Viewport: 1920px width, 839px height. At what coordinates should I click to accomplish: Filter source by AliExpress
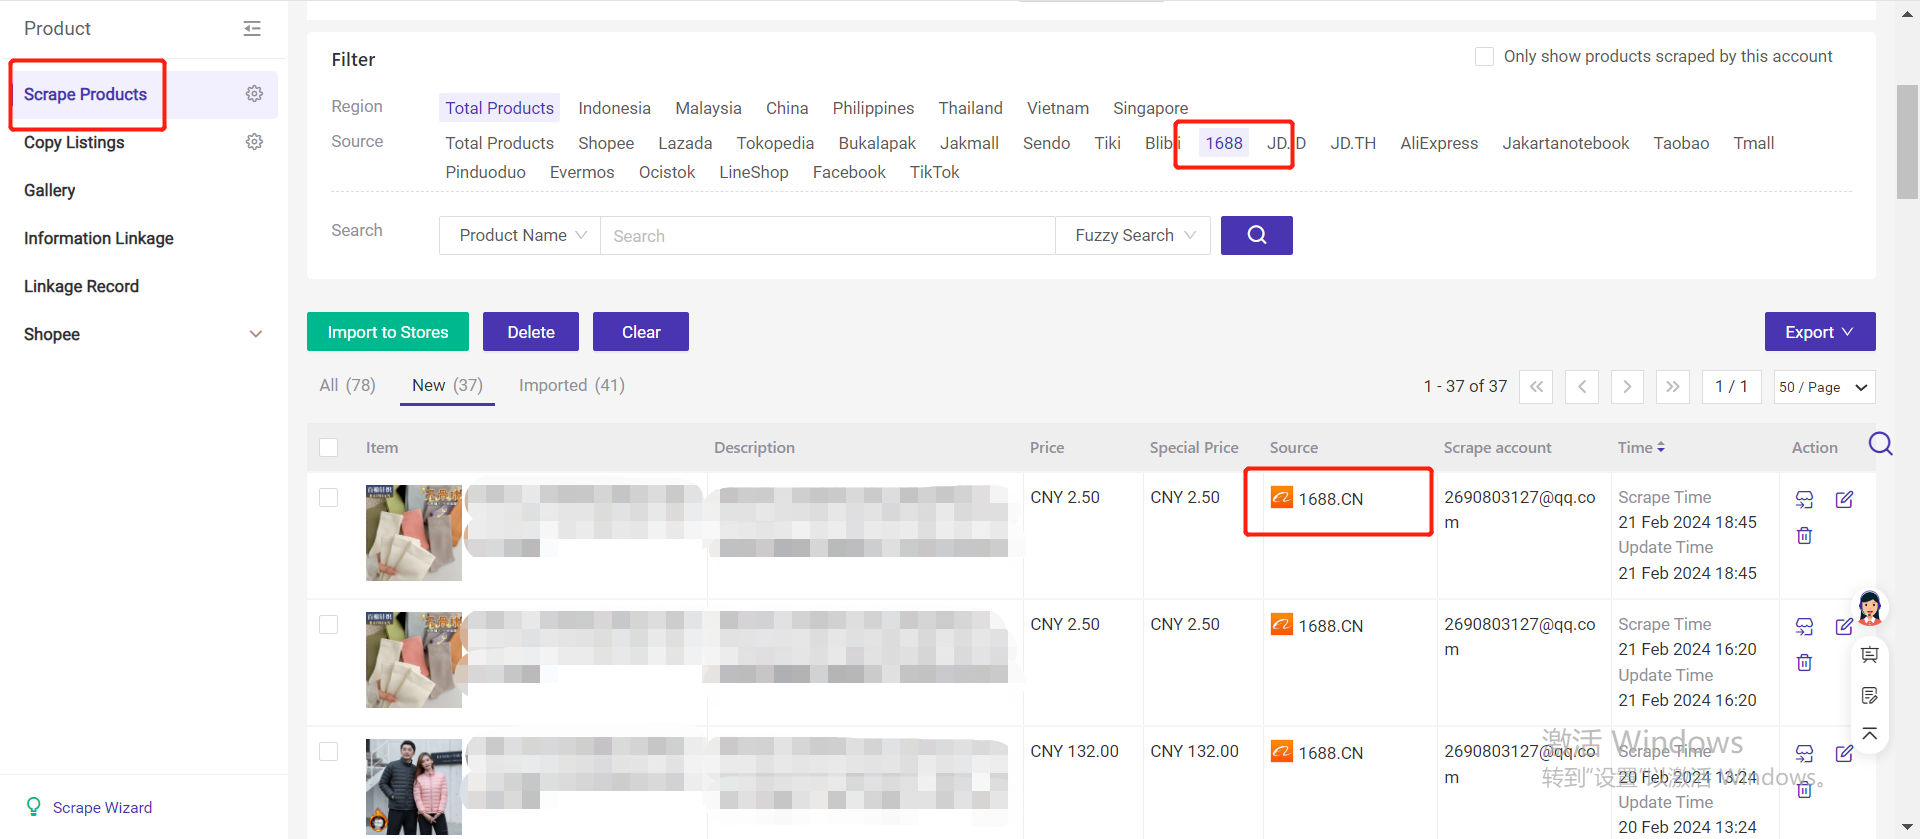tap(1439, 143)
